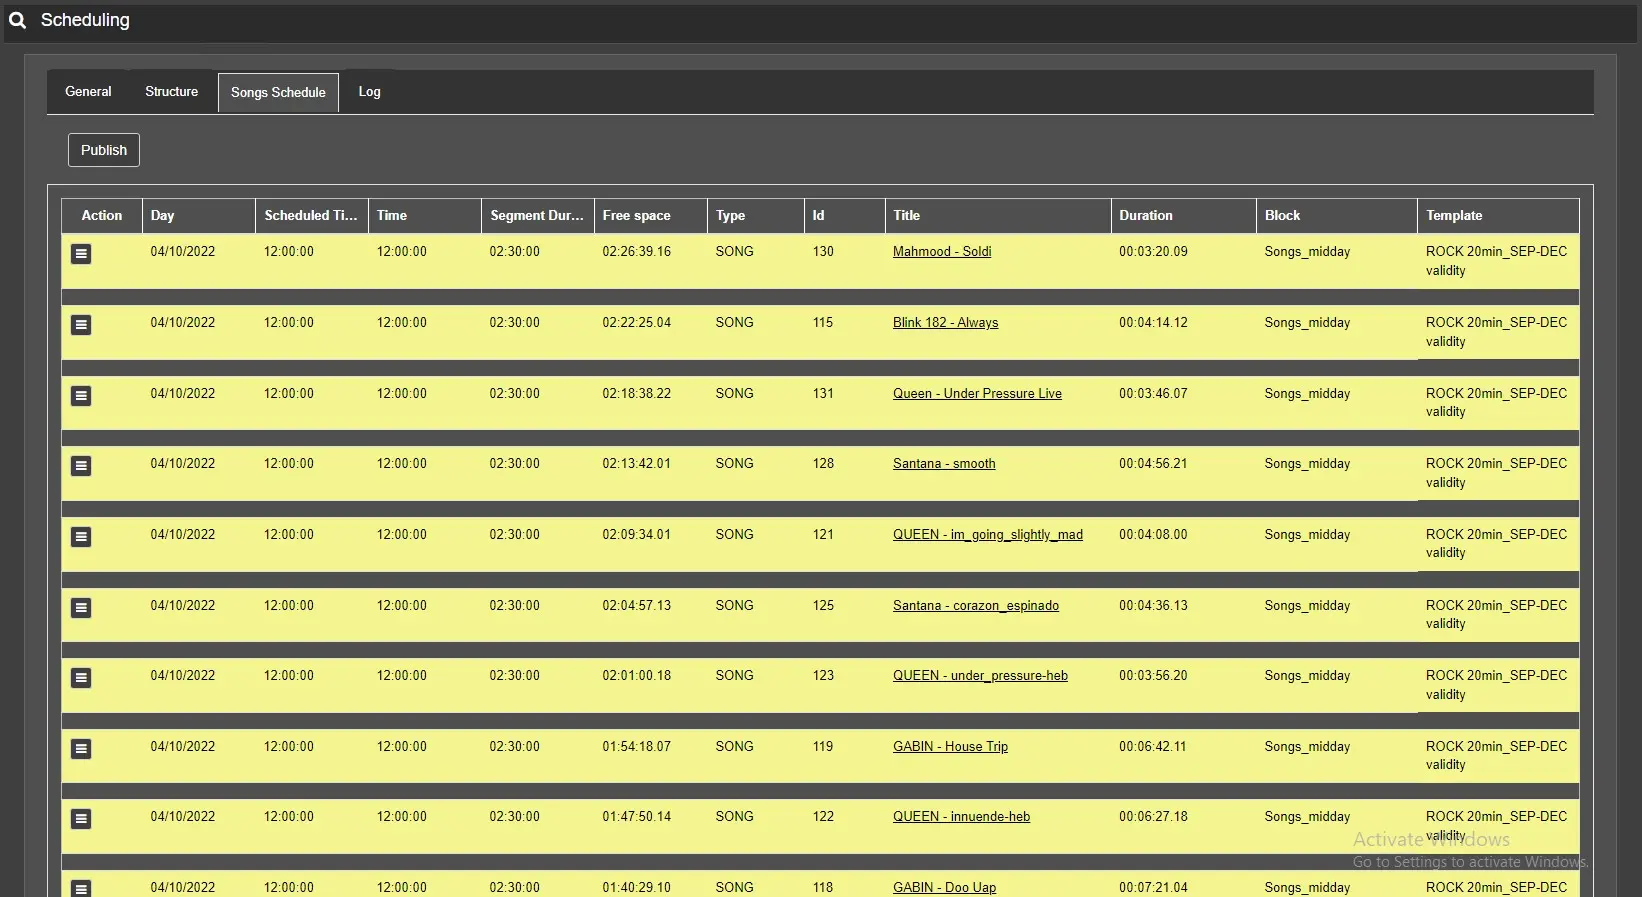The image size is (1642, 897).
Task: Open action menu for Santana - smooth row
Action: coord(81,466)
